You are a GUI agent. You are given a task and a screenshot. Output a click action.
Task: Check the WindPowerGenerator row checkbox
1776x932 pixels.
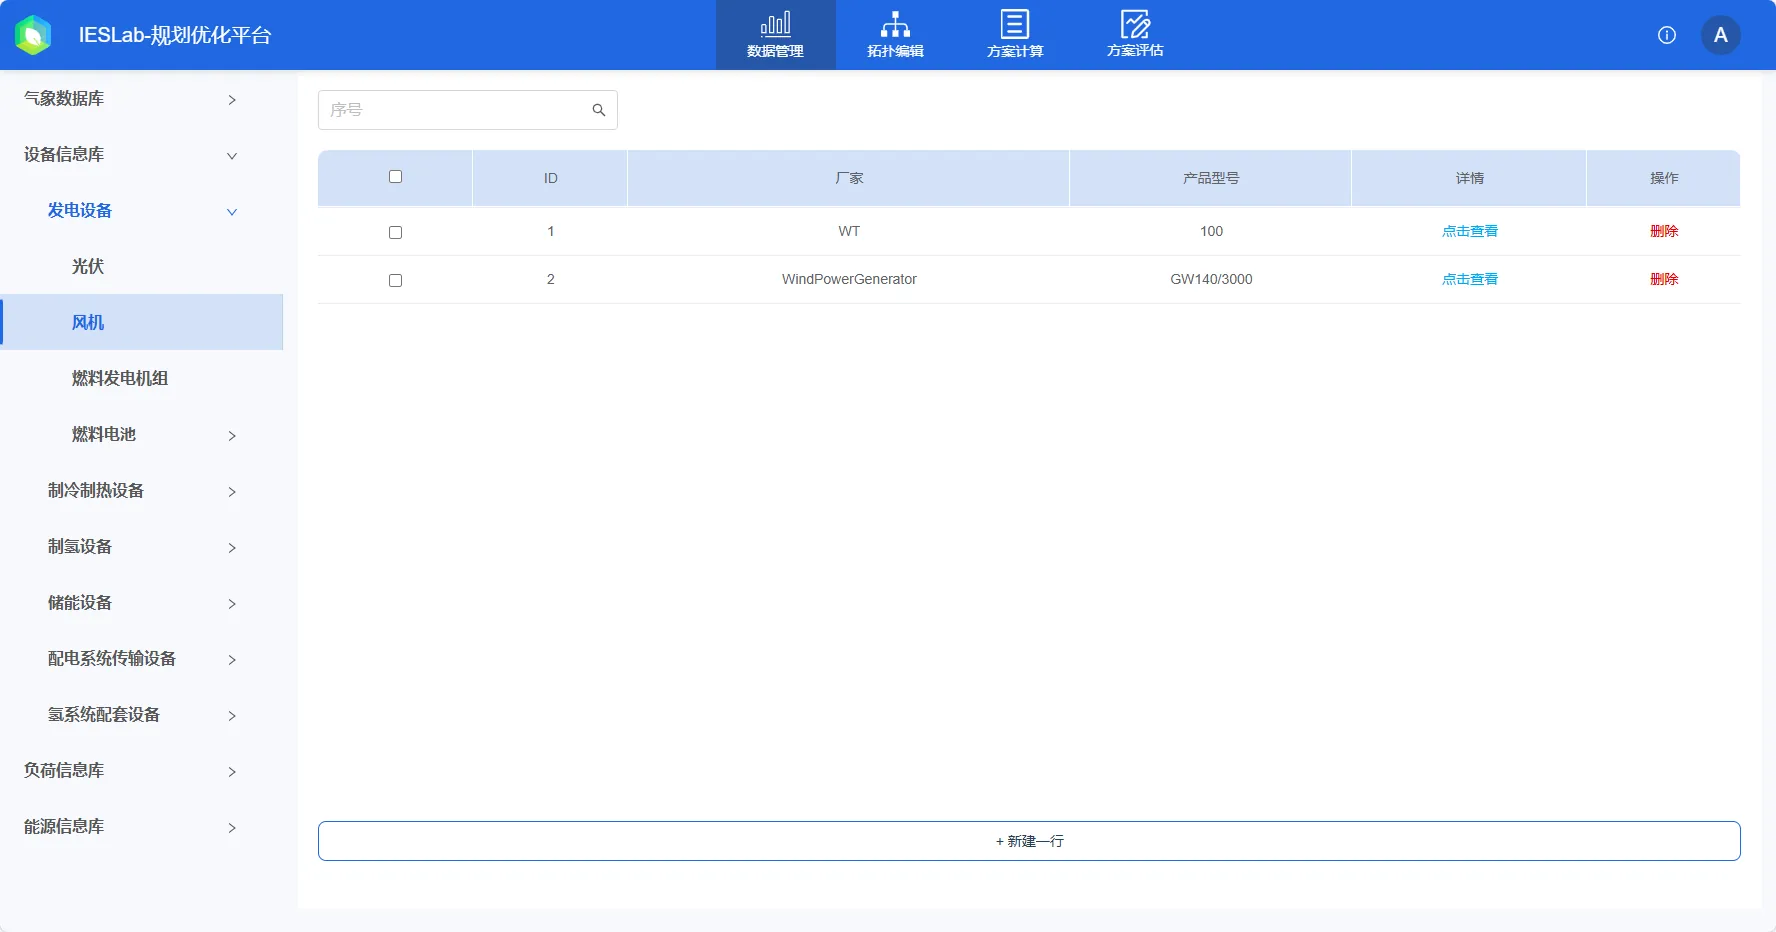click(x=395, y=280)
